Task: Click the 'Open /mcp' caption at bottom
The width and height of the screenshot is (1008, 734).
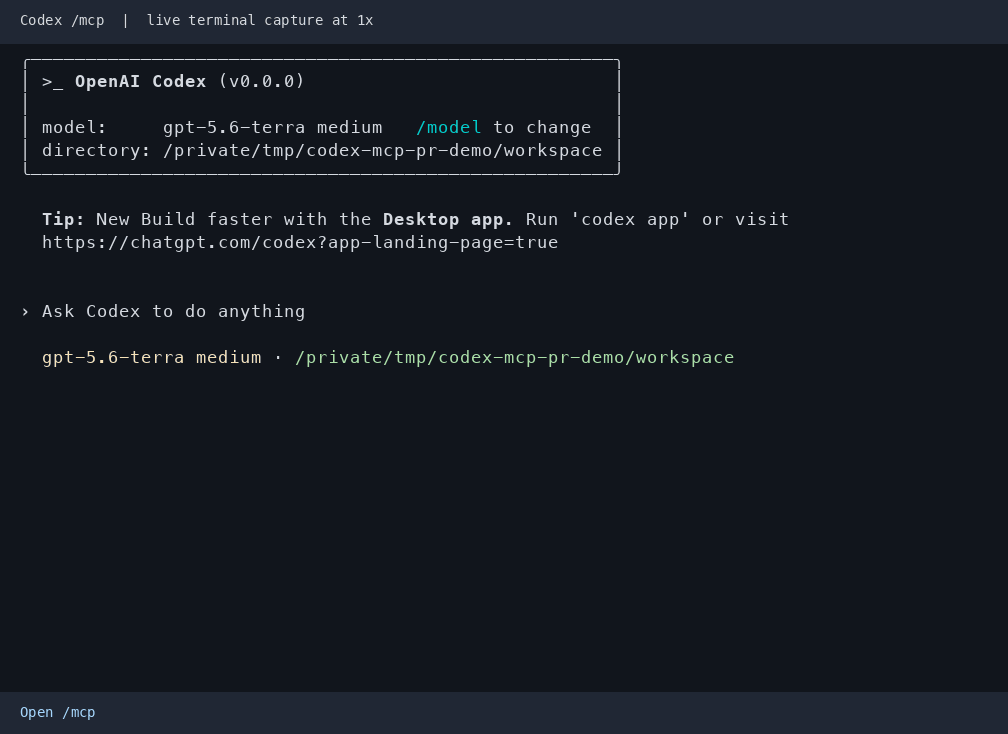Action: 58,712
